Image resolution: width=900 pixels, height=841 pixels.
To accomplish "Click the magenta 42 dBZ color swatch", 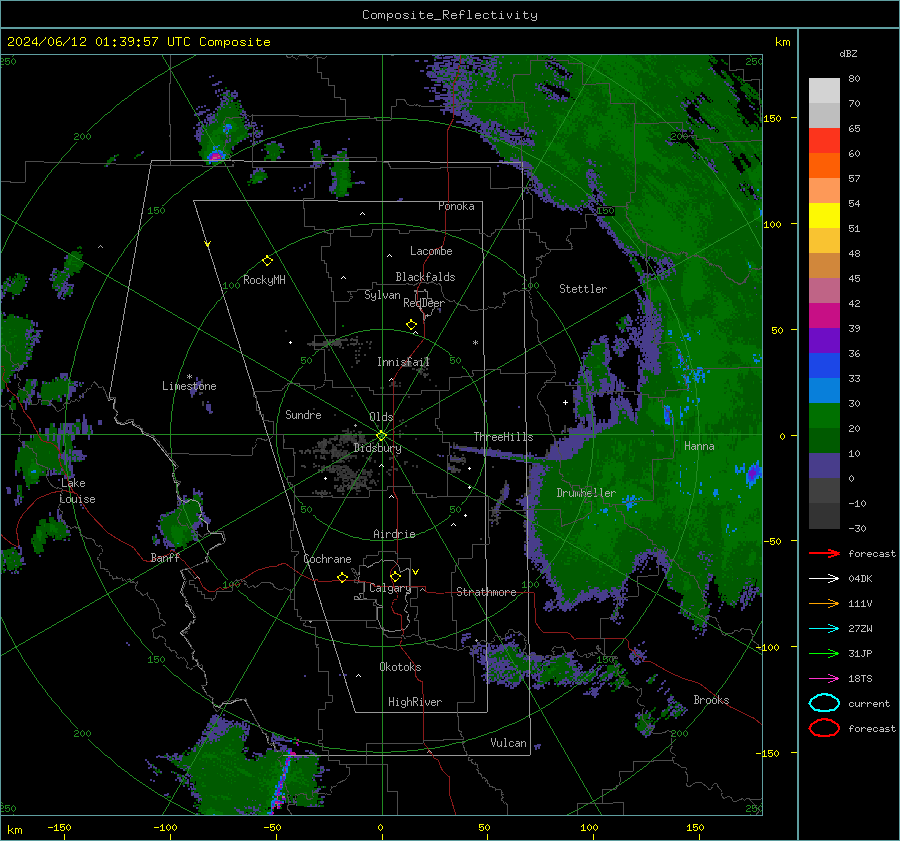I will coord(824,316).
